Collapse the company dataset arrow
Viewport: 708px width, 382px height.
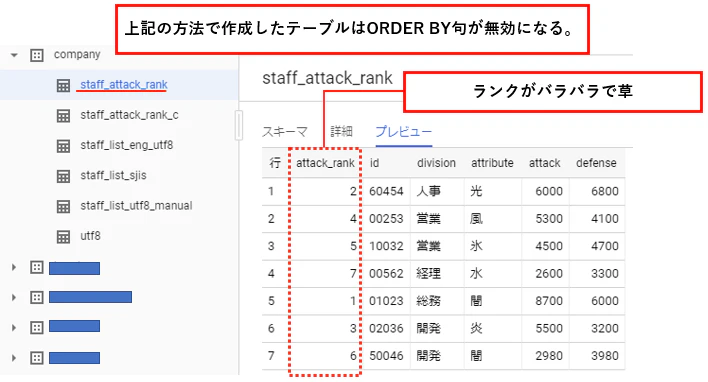coord(14,55)
